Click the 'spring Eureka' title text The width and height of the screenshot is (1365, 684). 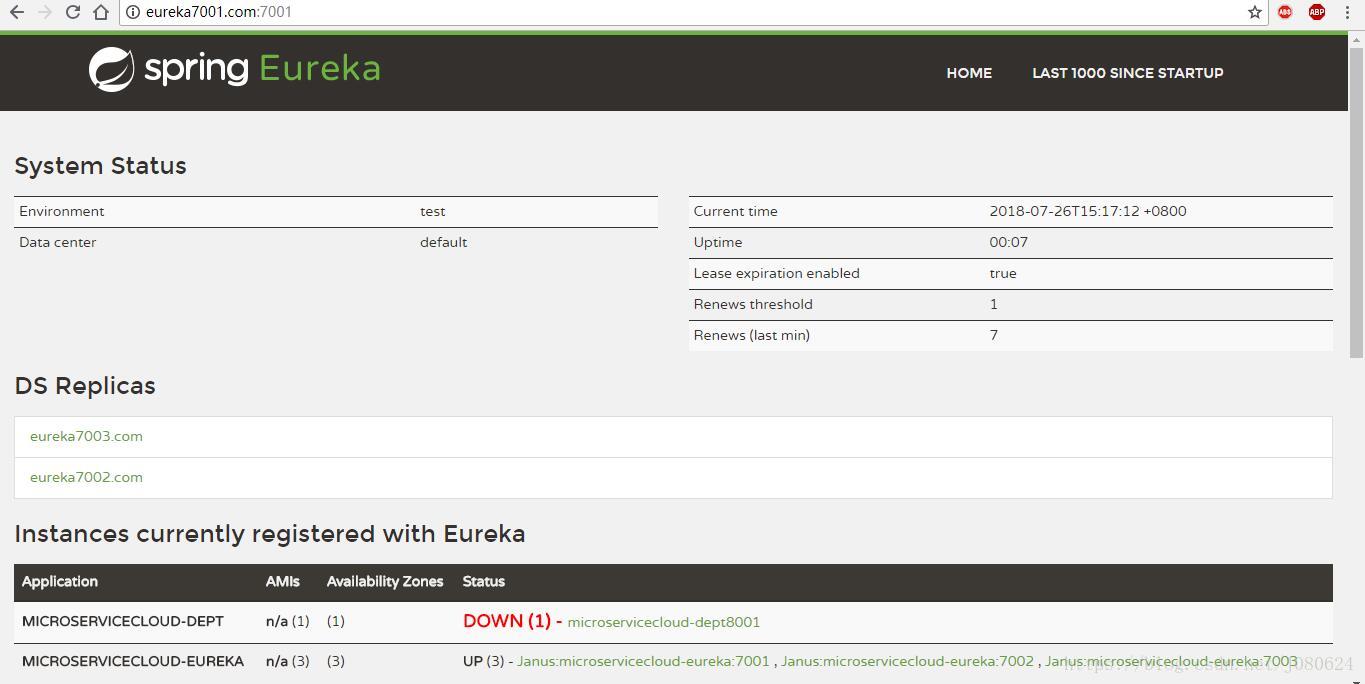[x=262, y=69]
